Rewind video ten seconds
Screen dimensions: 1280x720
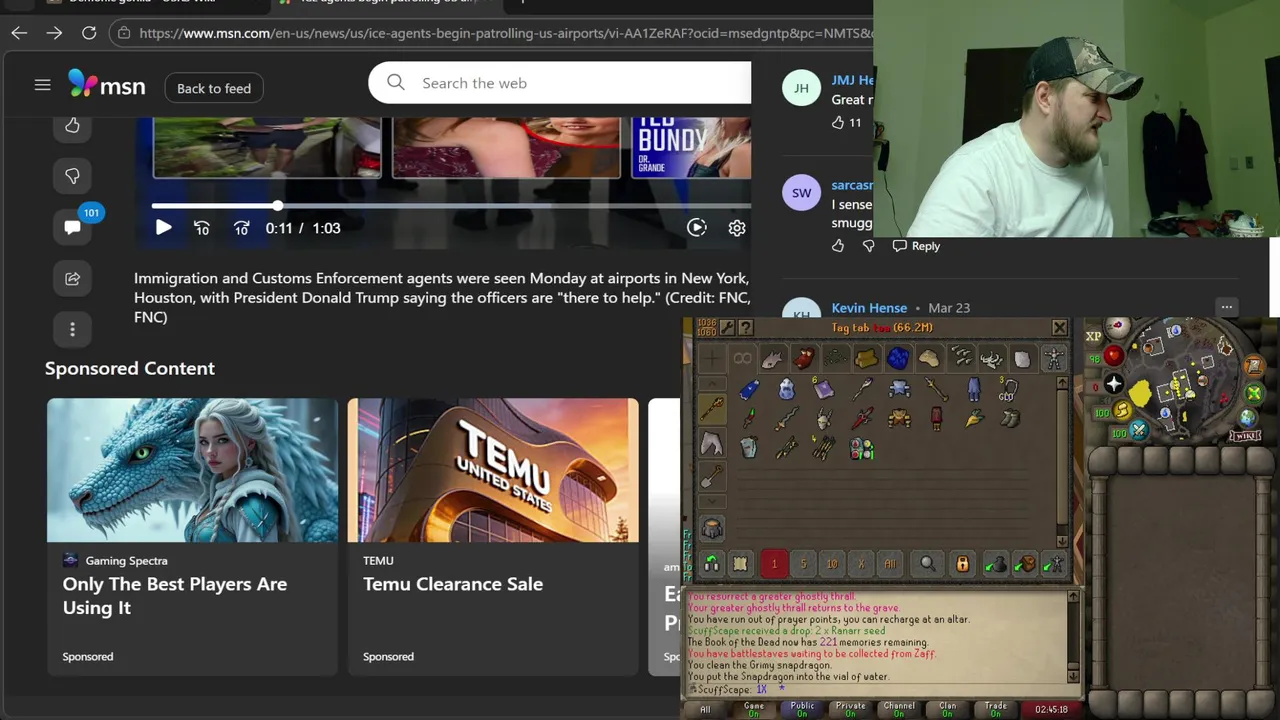pos(202,228)
